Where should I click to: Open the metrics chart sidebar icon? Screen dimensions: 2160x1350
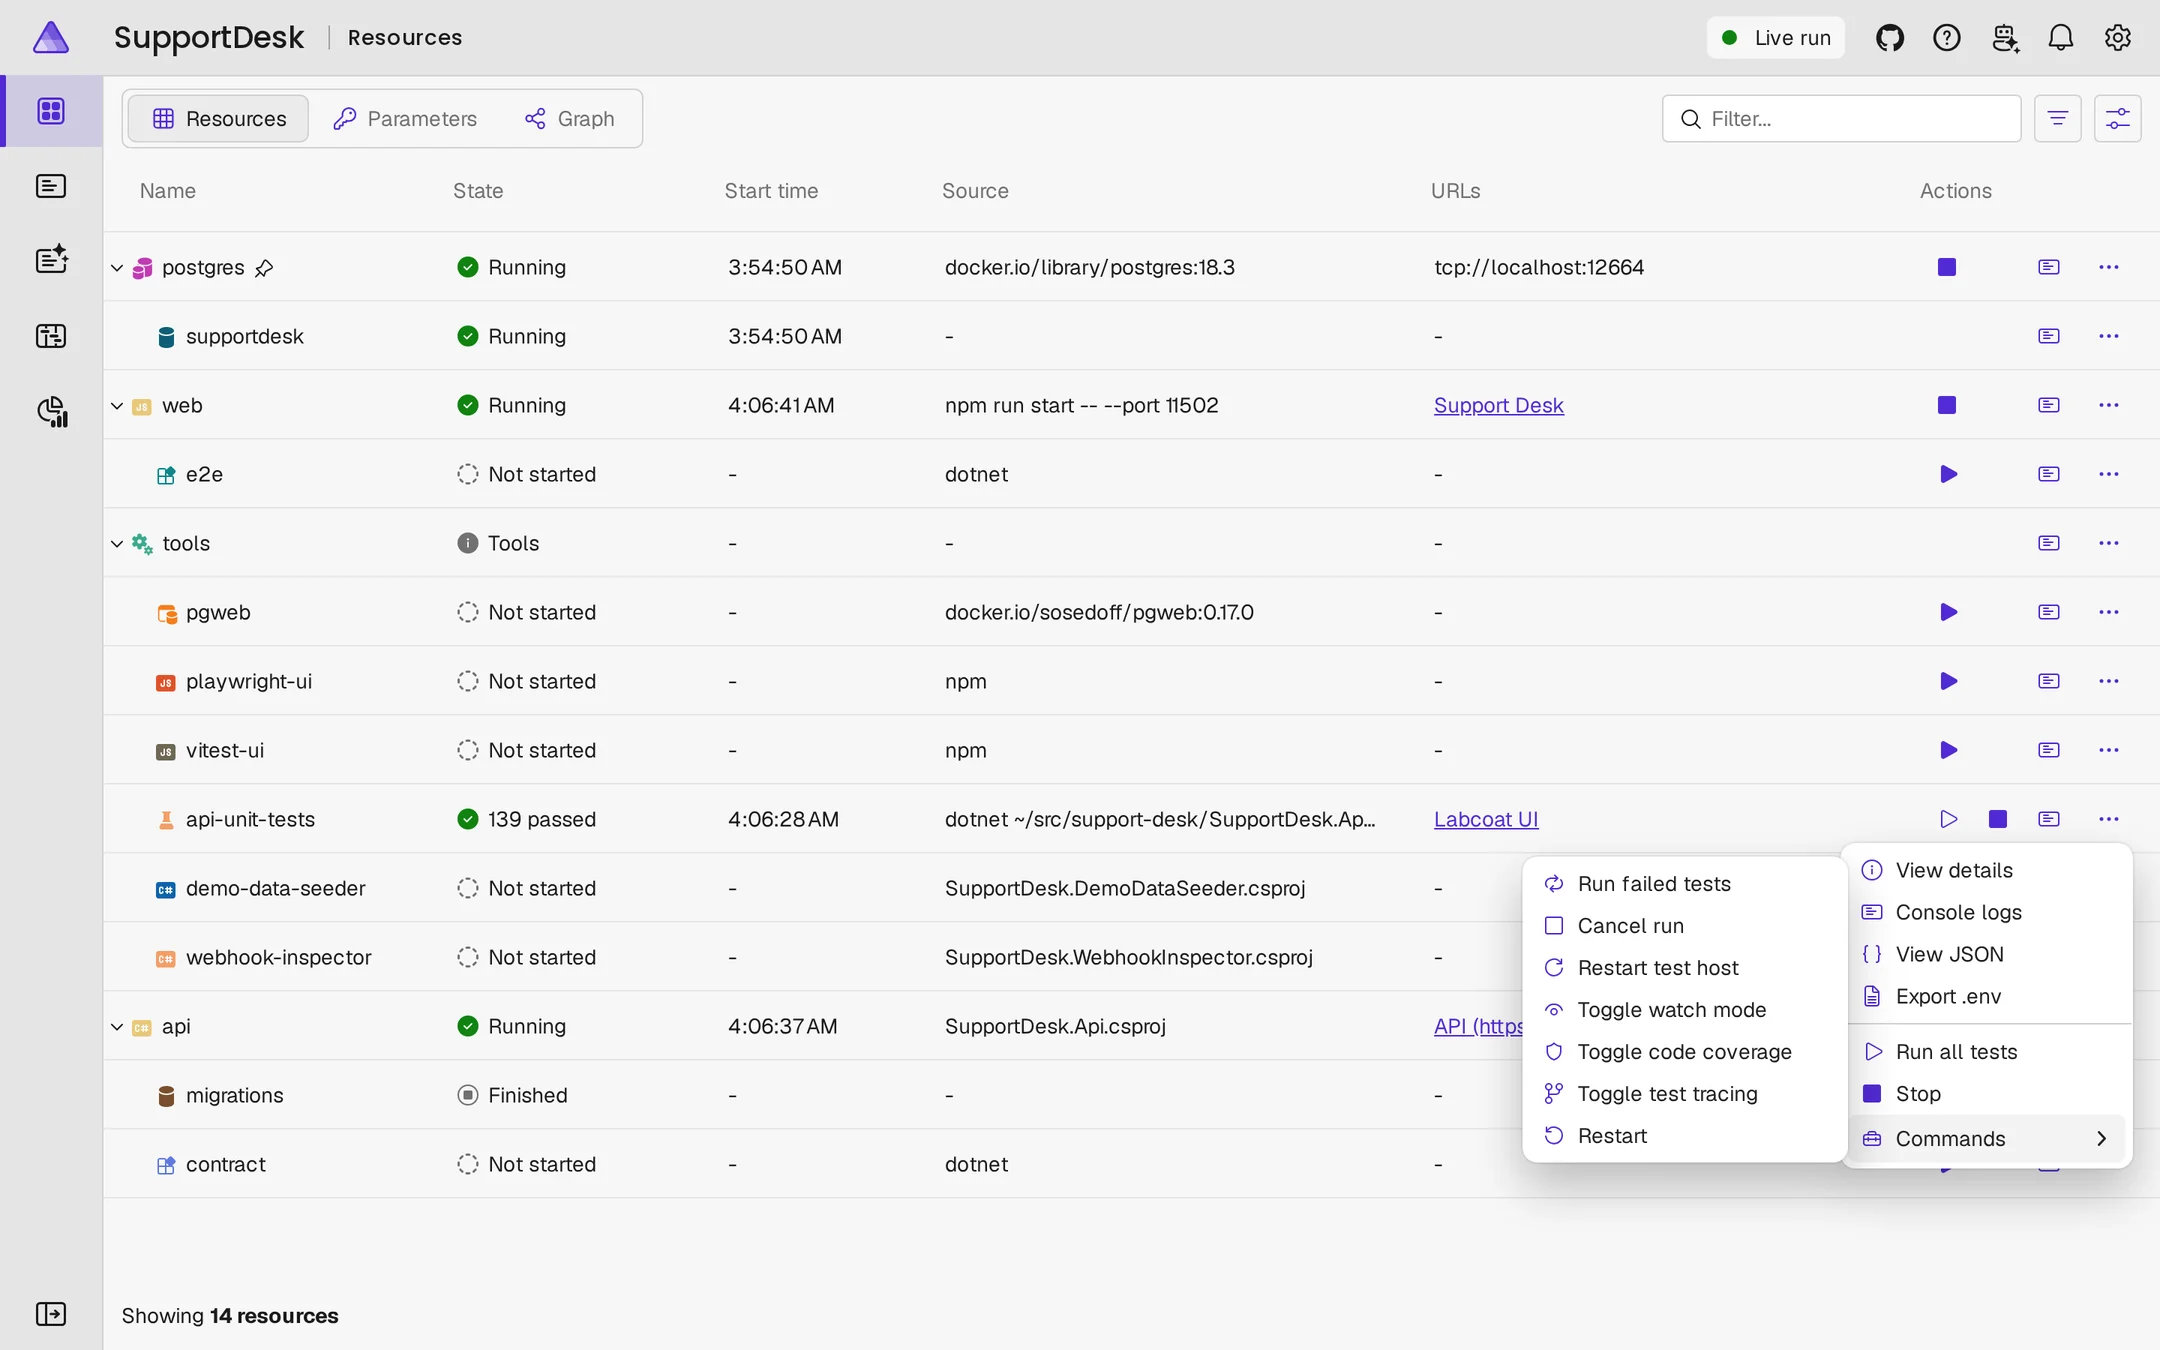coord(51,411)
